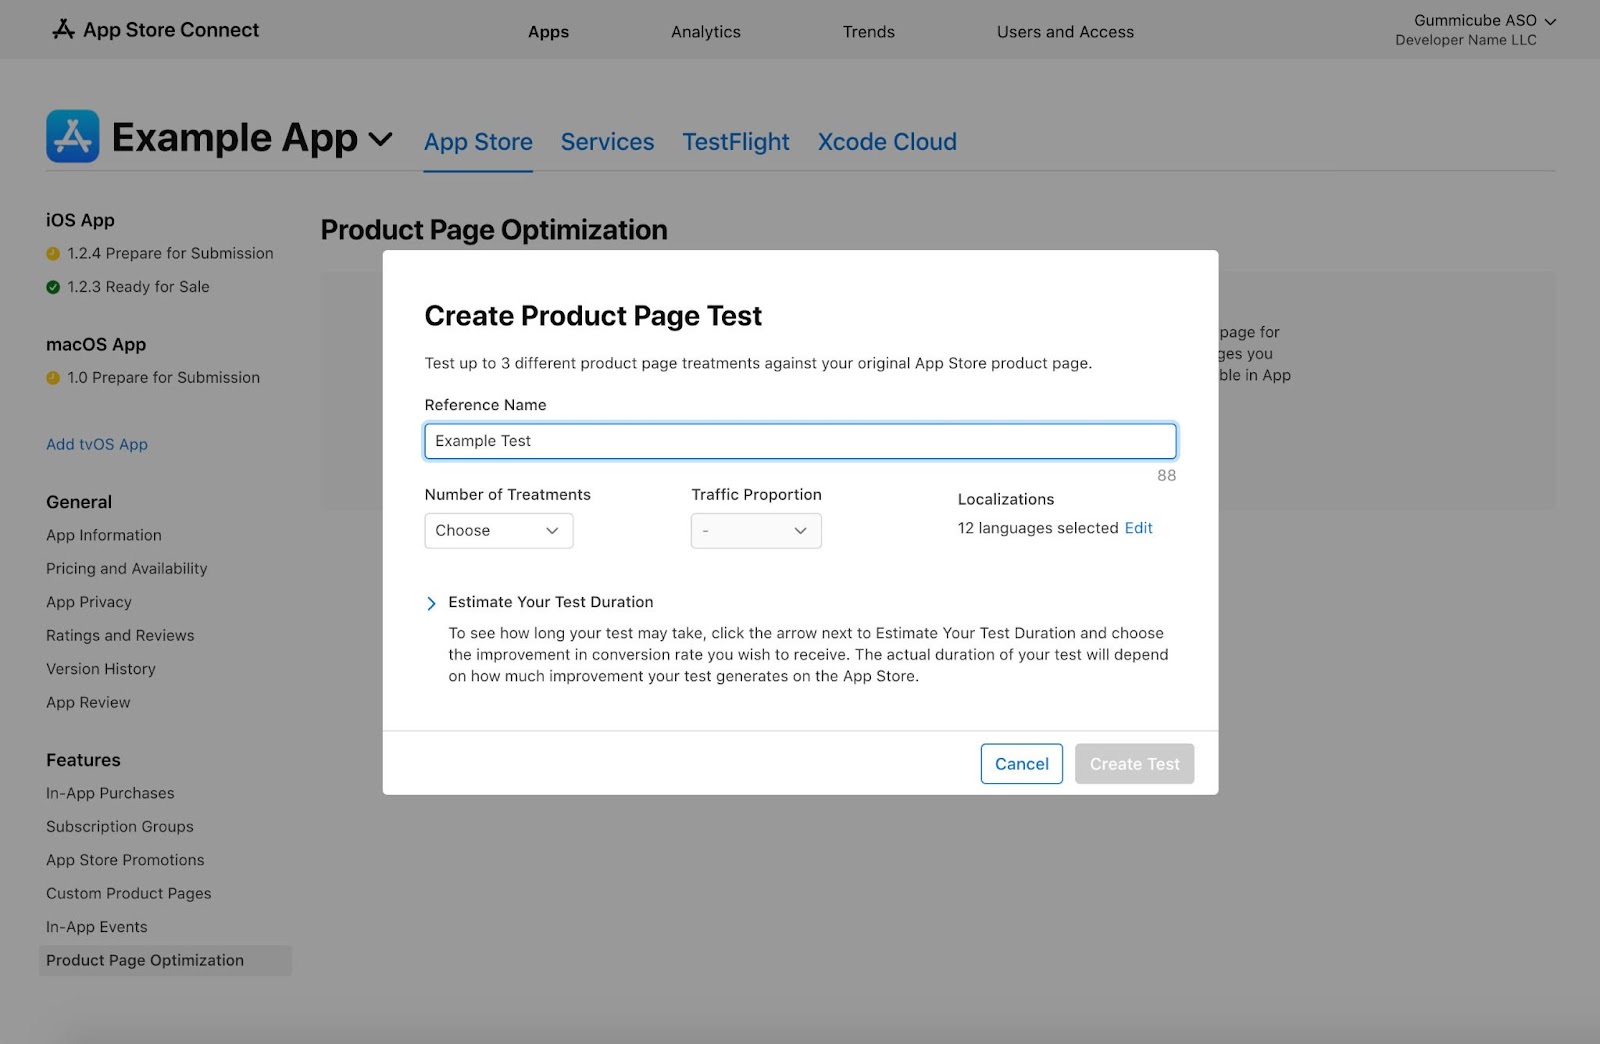Click the Example App blue icon
This screenshot has width=1600, height=1044.
[x=72, y=136]
